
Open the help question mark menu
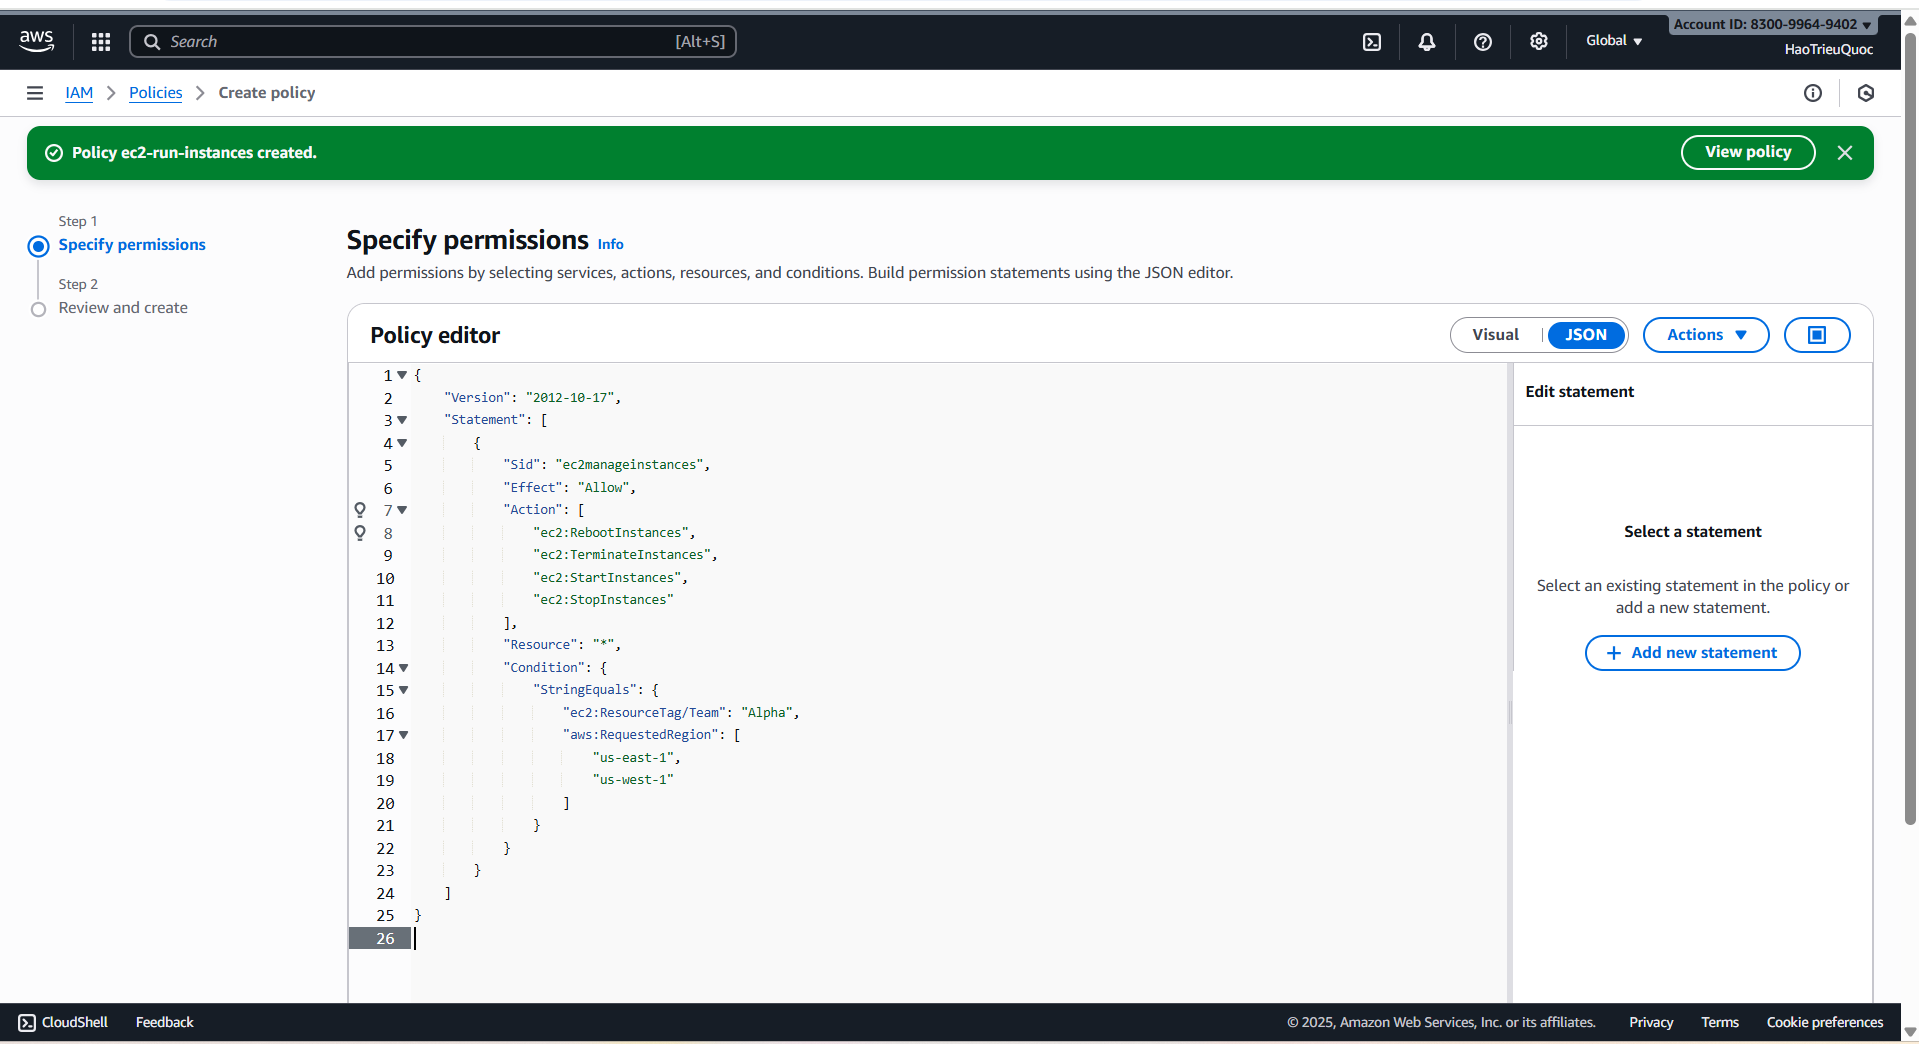pyautogui.click(x=1482, y=41)
